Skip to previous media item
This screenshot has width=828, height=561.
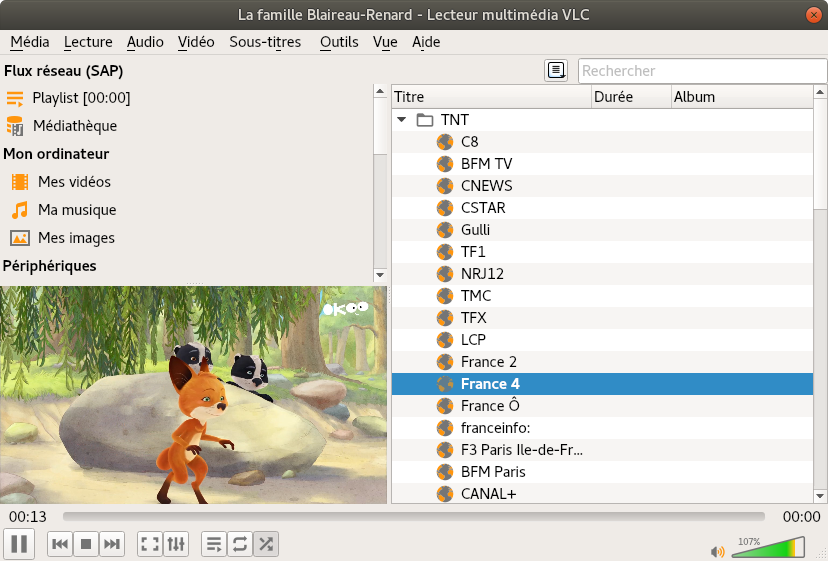(60, 544)
